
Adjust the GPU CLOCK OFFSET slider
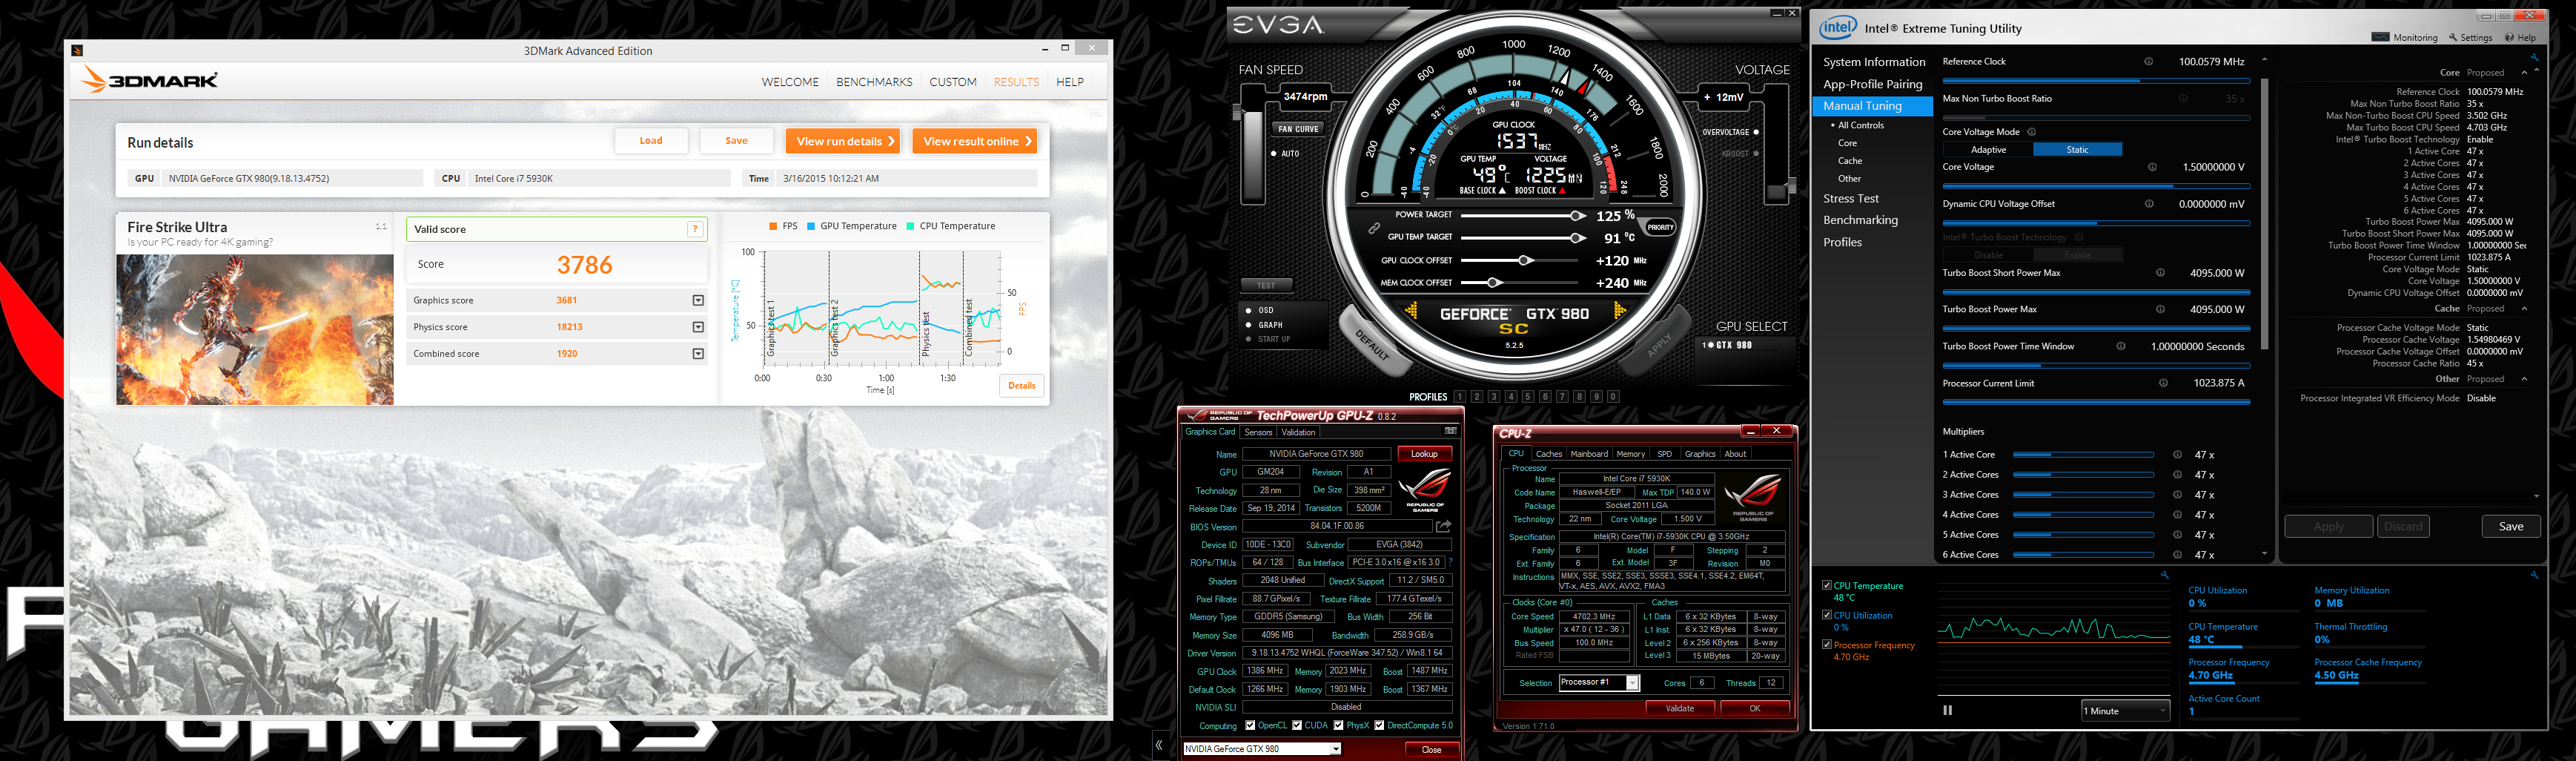(x=1525, y=260)
